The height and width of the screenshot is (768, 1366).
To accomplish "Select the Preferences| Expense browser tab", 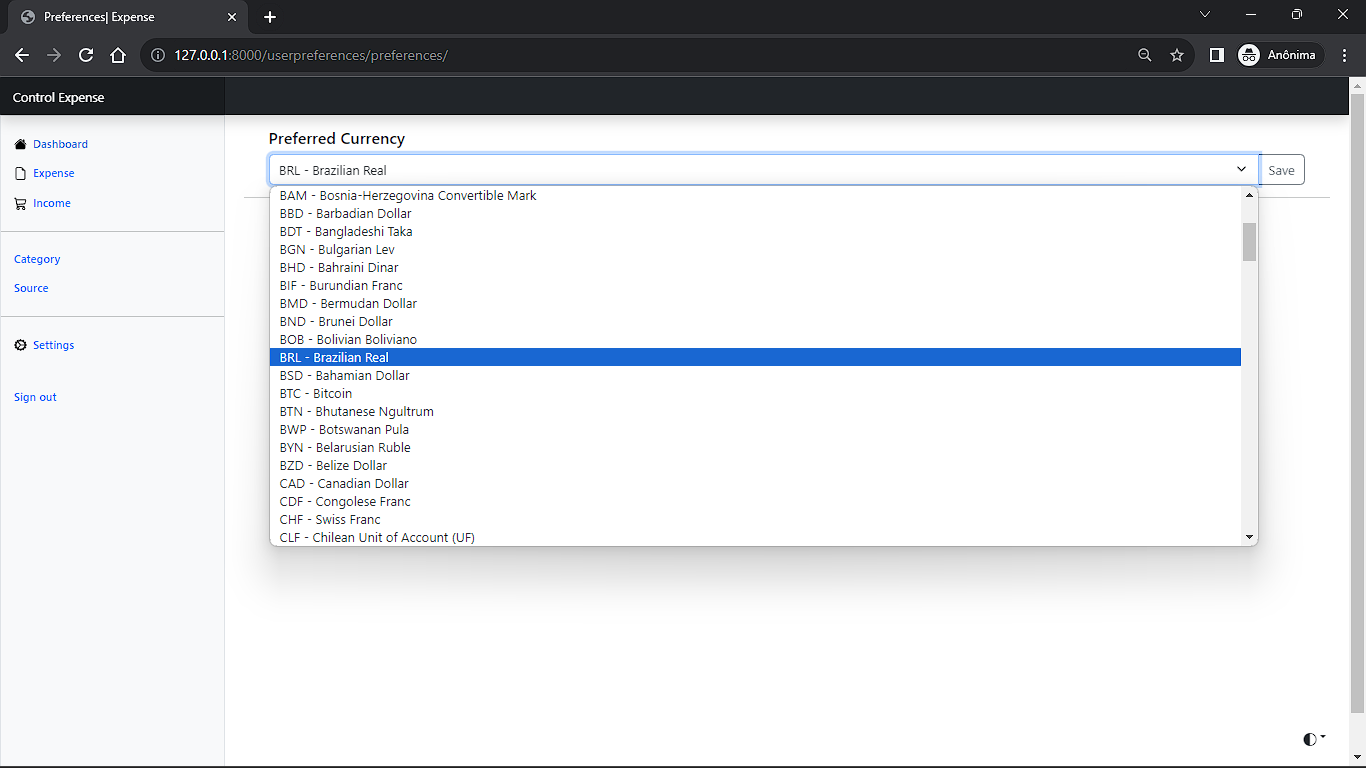I will point(128,17).
